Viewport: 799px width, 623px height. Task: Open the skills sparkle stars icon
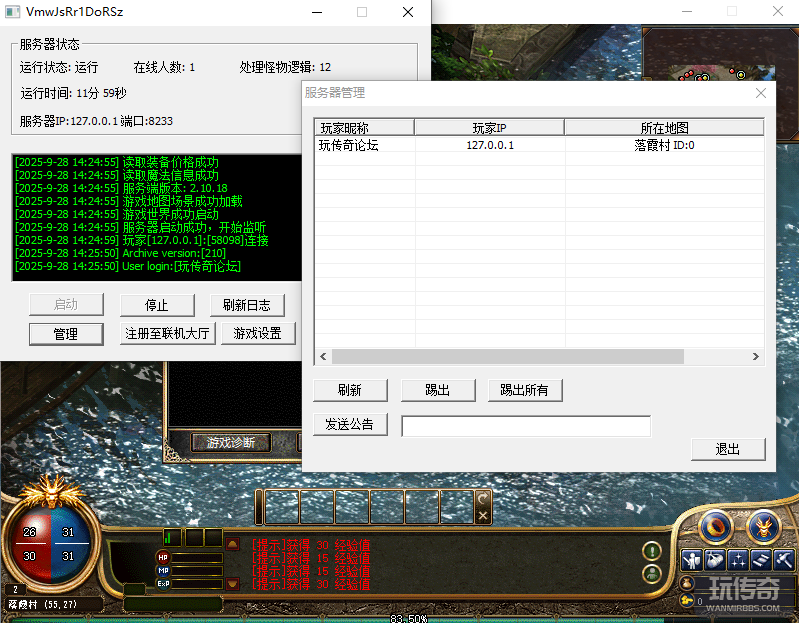coord(738,560)
